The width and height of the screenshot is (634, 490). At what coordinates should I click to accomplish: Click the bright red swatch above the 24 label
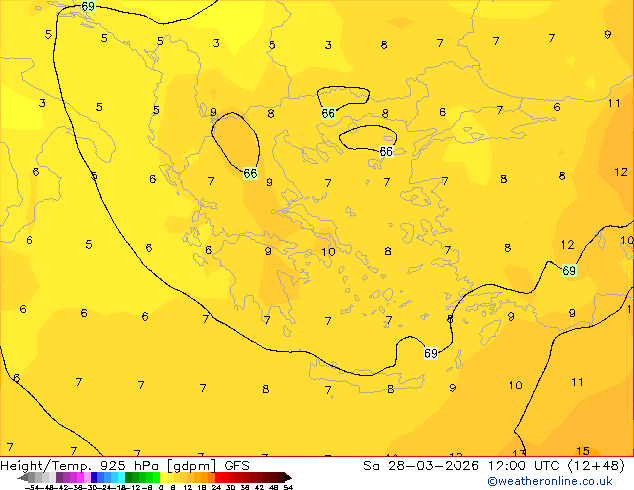(x=218, y=478)
